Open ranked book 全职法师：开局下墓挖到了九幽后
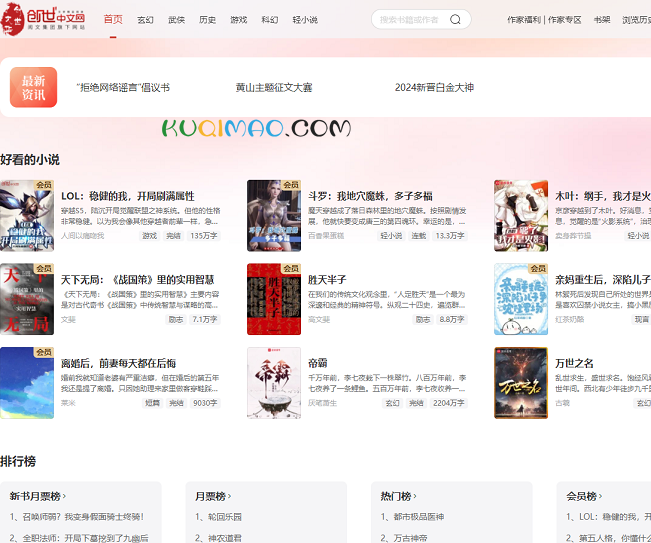 (x=79, y=538)
